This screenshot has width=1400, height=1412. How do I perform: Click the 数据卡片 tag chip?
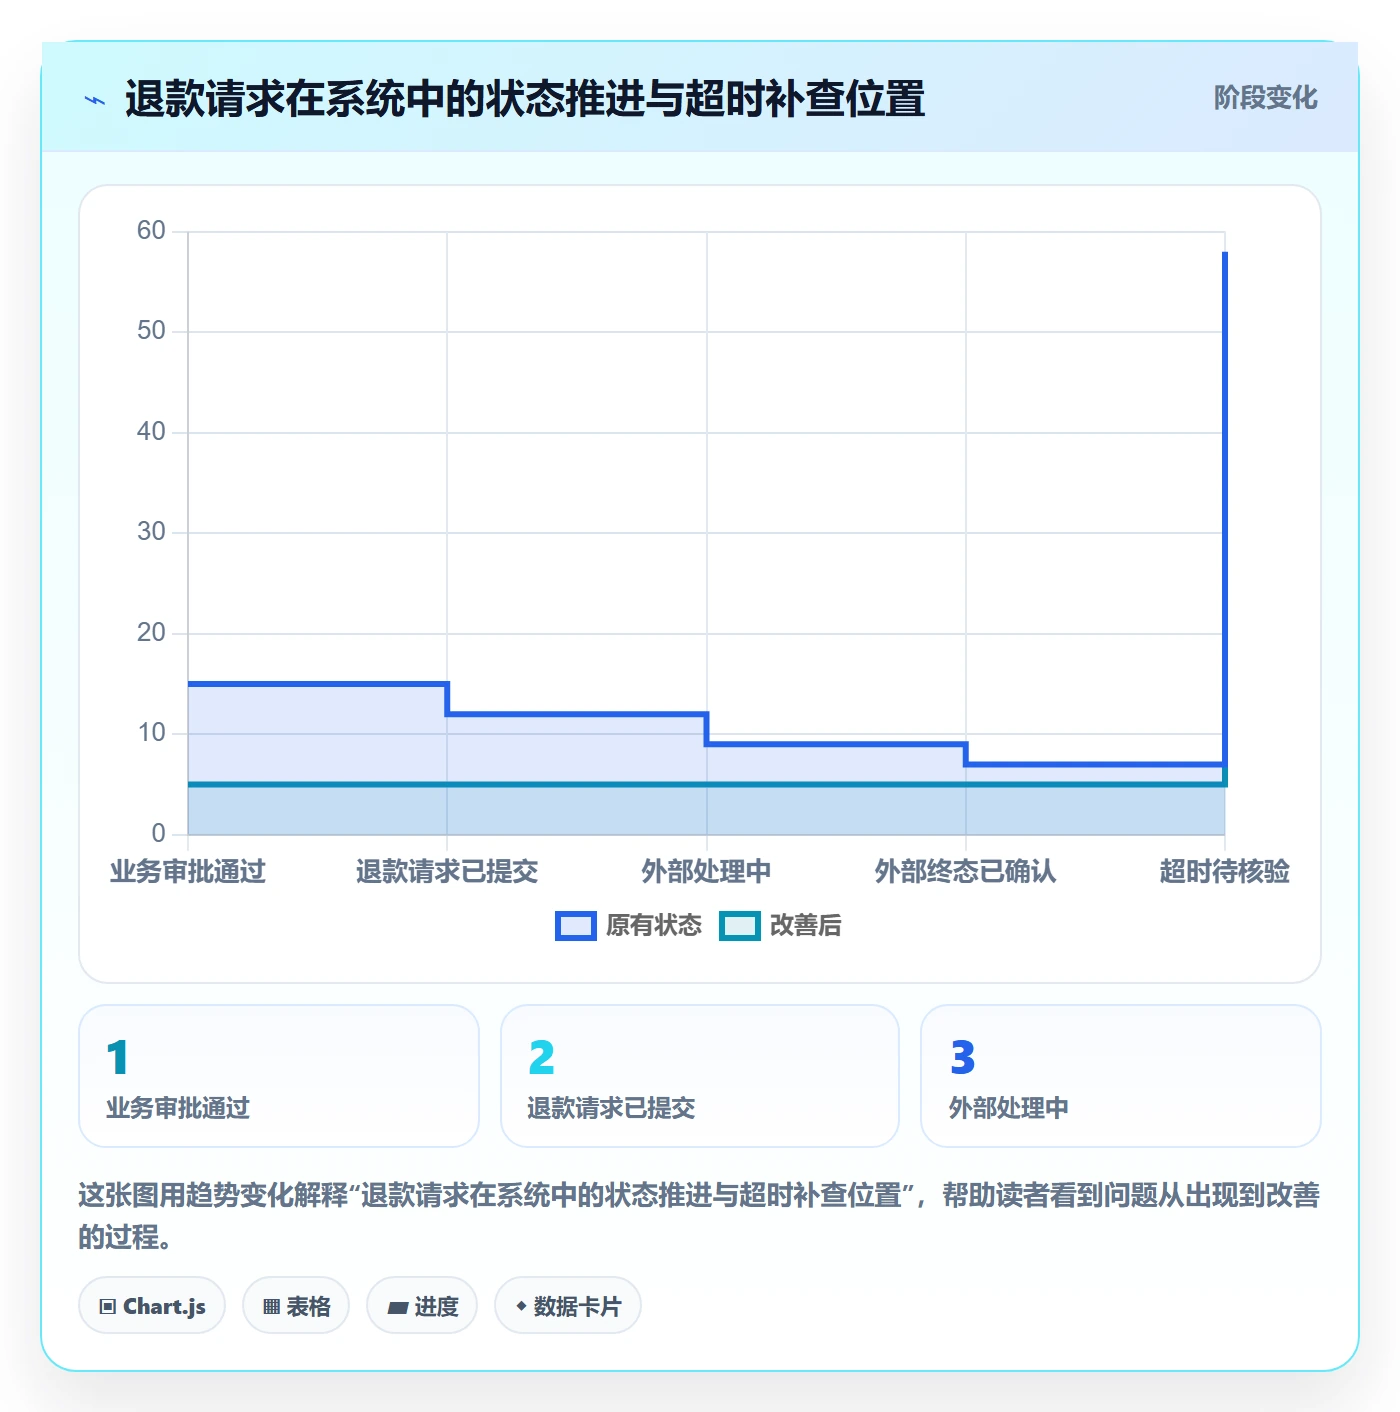click(x=568, y=1306)
